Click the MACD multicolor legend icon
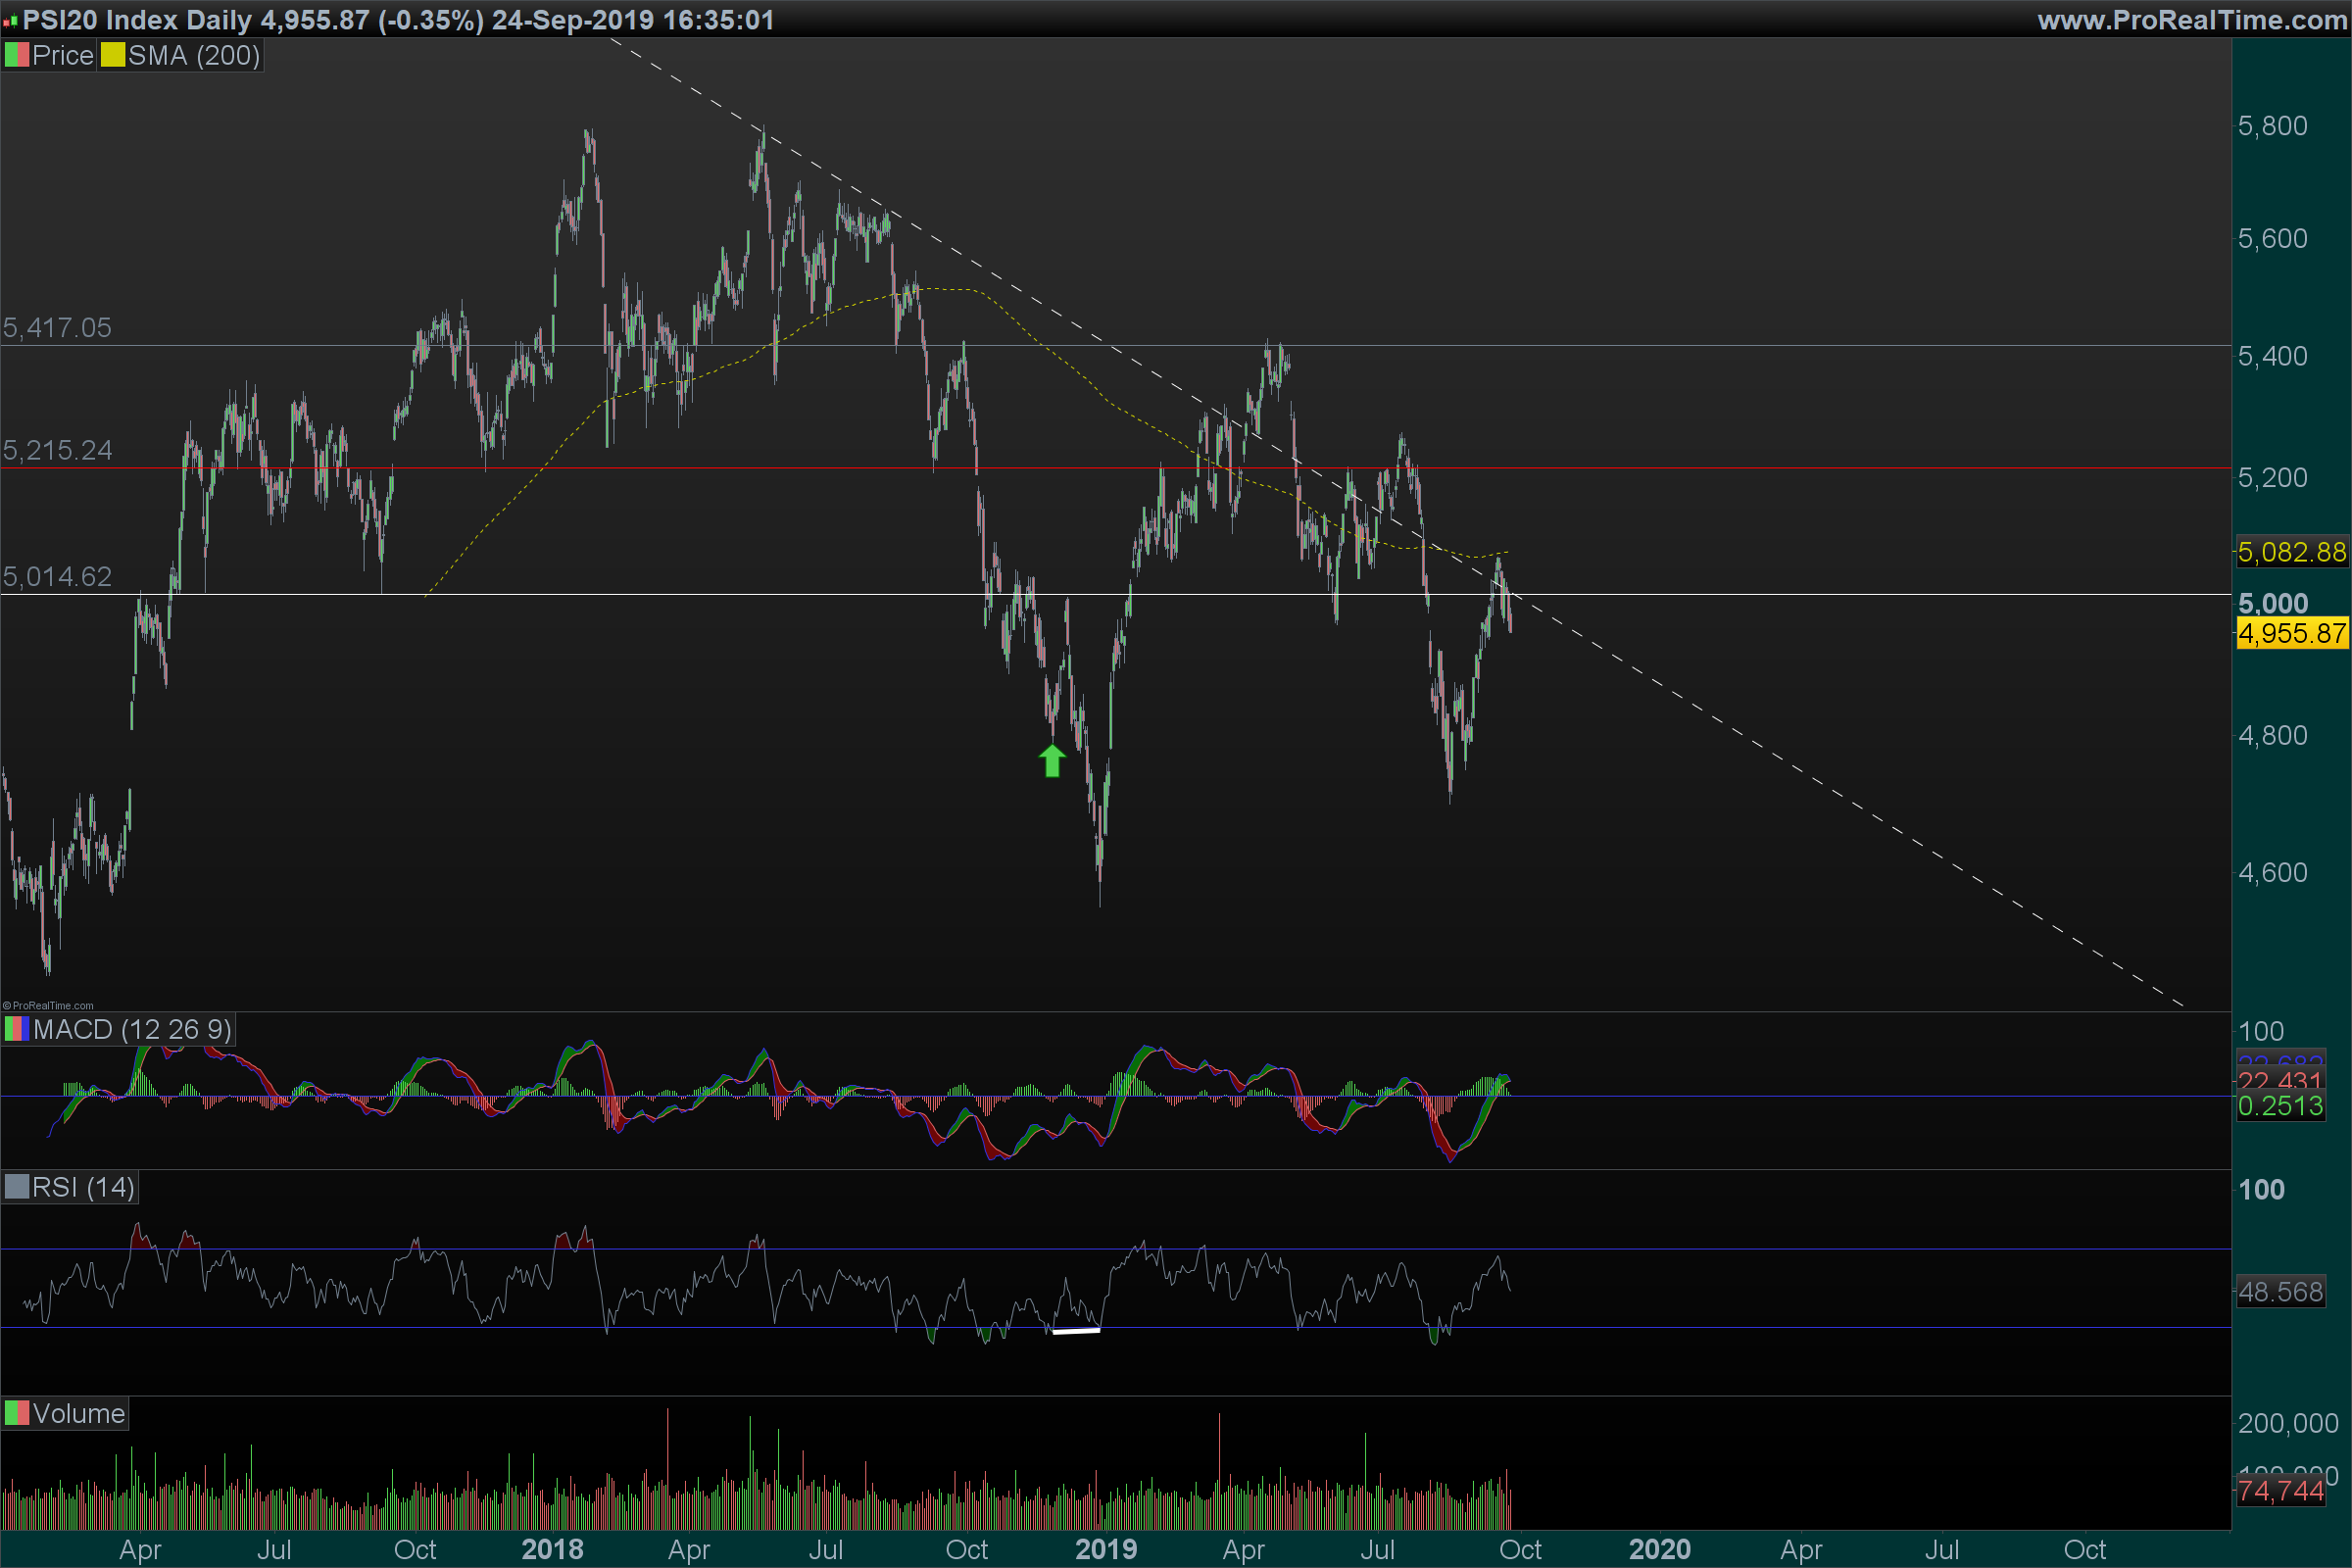 pyautogui.click(x=16, y=1029)
